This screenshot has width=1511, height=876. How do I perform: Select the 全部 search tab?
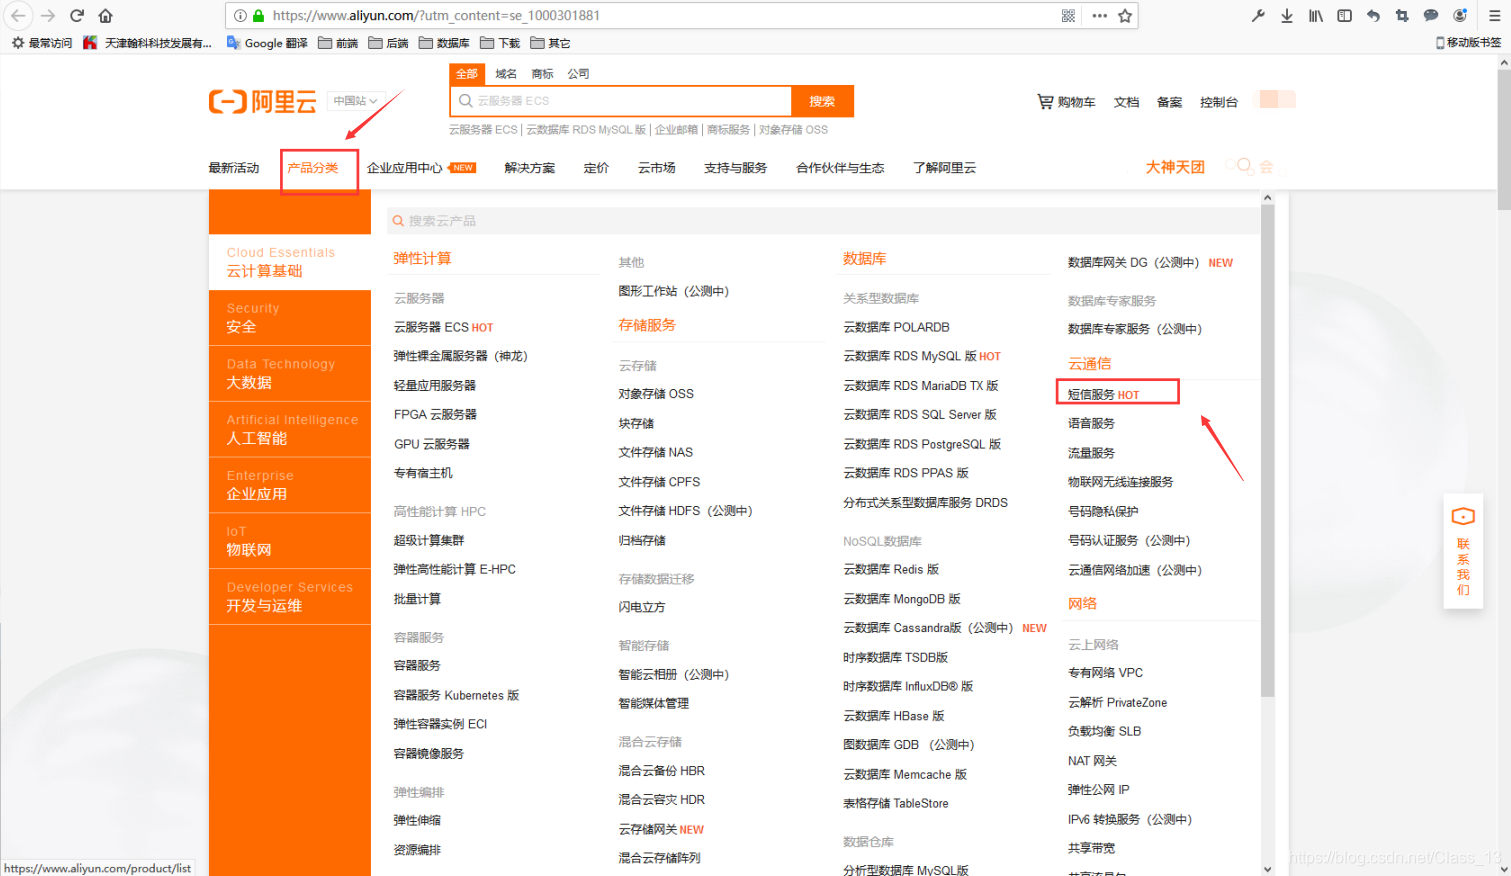coord(467,74)
